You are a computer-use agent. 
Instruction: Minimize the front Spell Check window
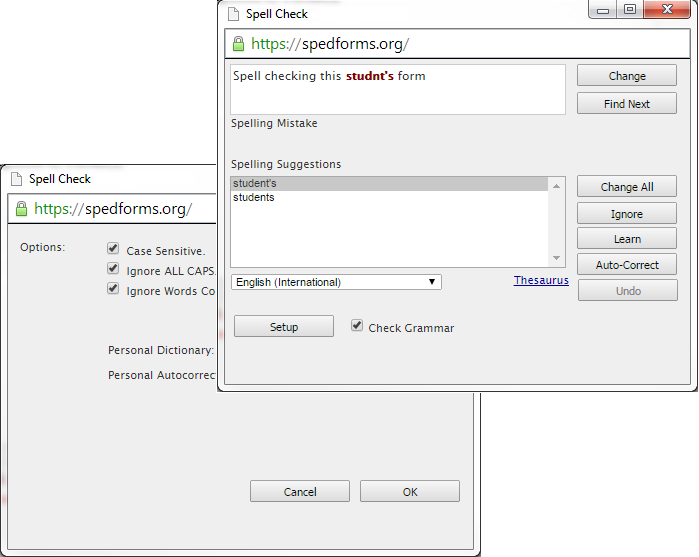[x=603, y=10]
